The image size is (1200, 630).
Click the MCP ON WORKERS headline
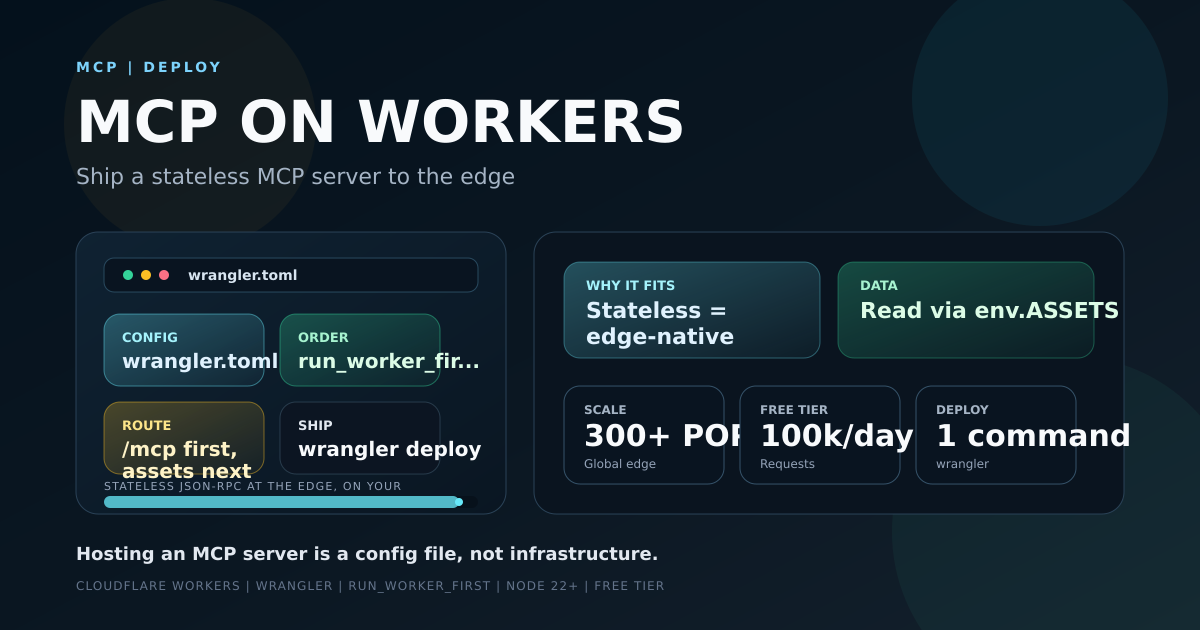point(380,122)
